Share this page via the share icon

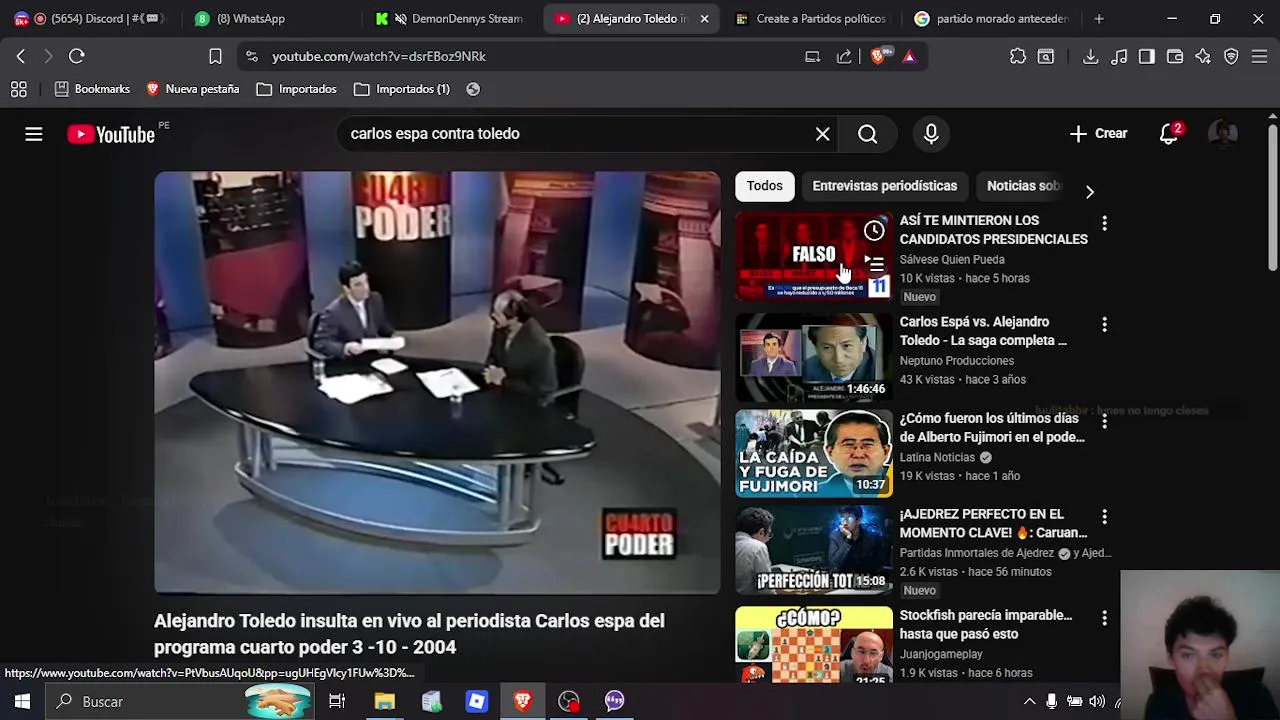pyautogui.click(x=844, y=57)
